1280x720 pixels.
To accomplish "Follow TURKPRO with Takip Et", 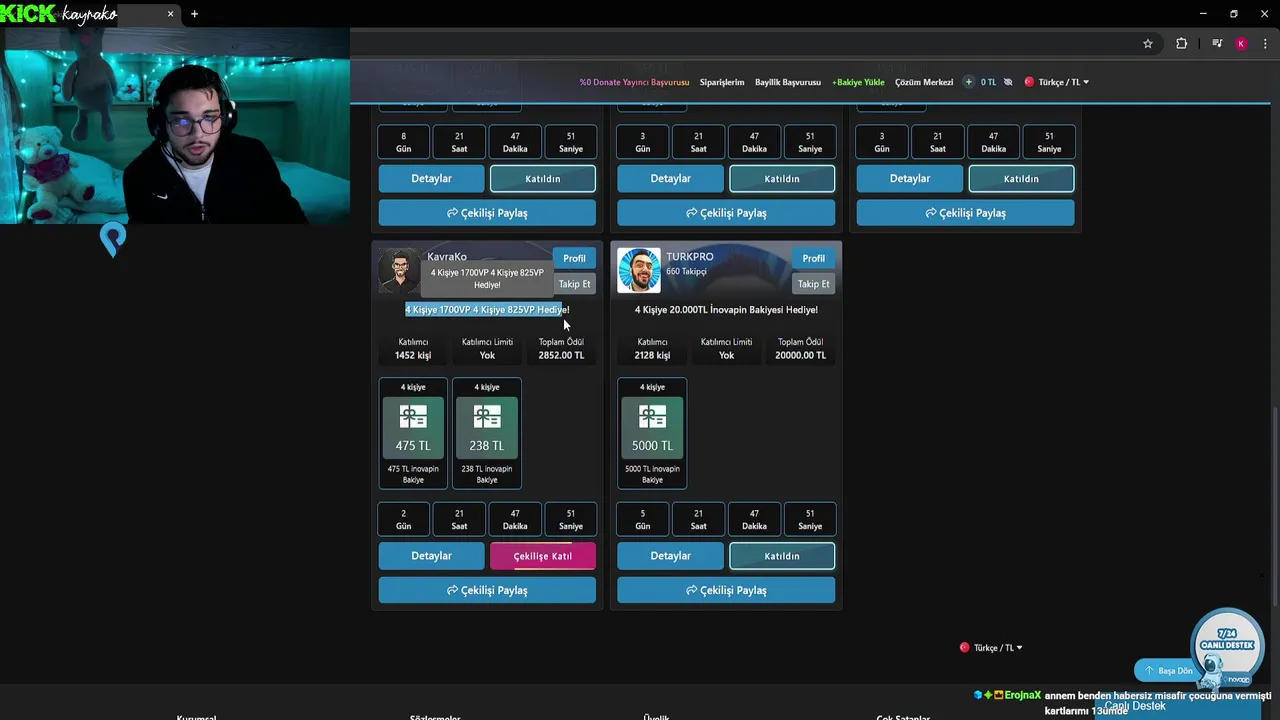I will point(814,284).
